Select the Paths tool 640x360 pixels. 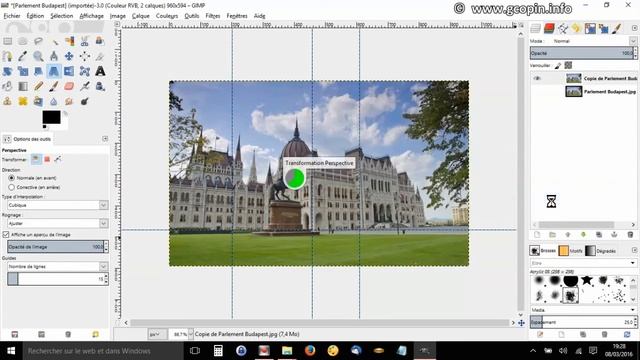tap(7, 56)
